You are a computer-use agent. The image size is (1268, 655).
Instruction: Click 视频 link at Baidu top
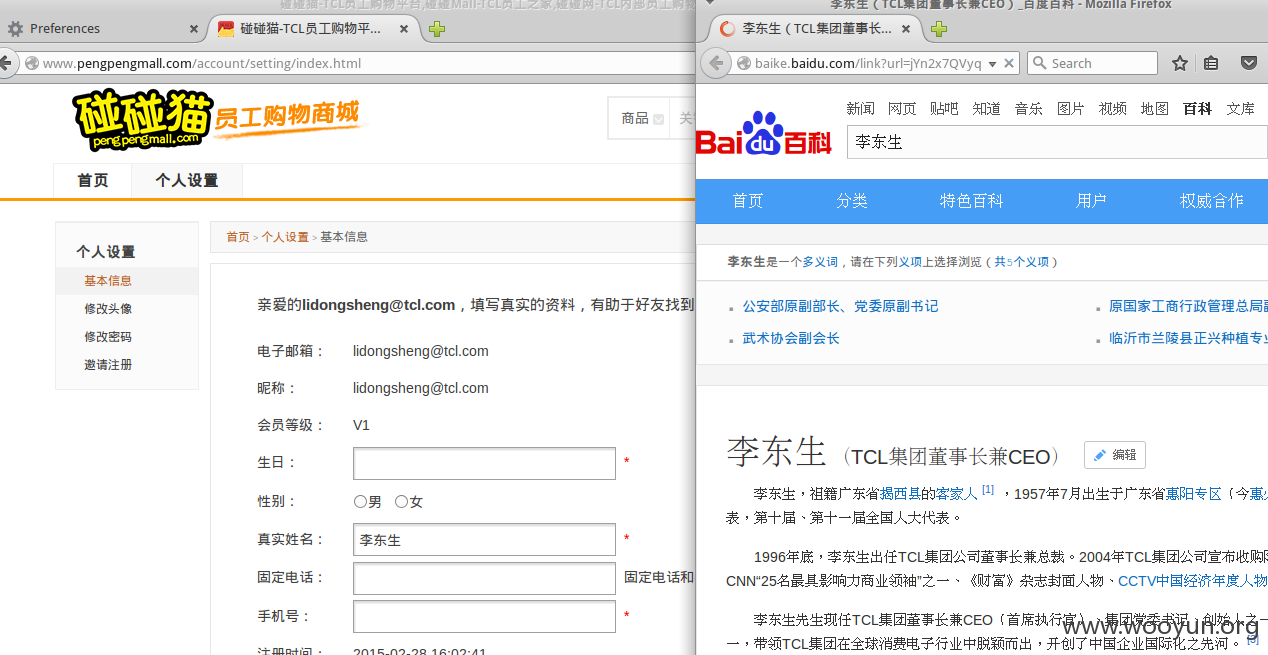click(1112, 108)
